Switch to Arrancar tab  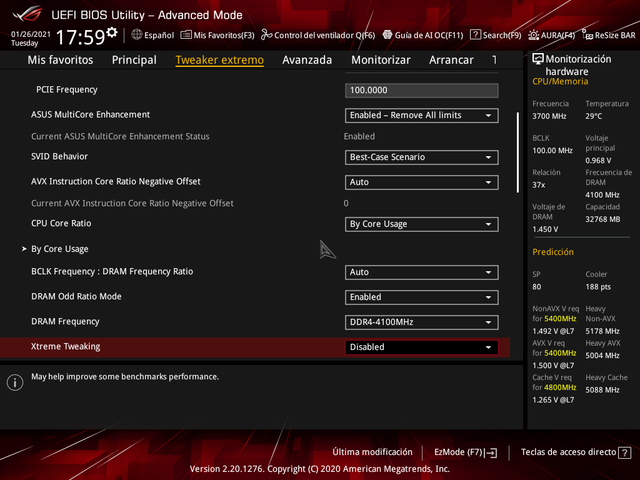[x=451, y=60]
